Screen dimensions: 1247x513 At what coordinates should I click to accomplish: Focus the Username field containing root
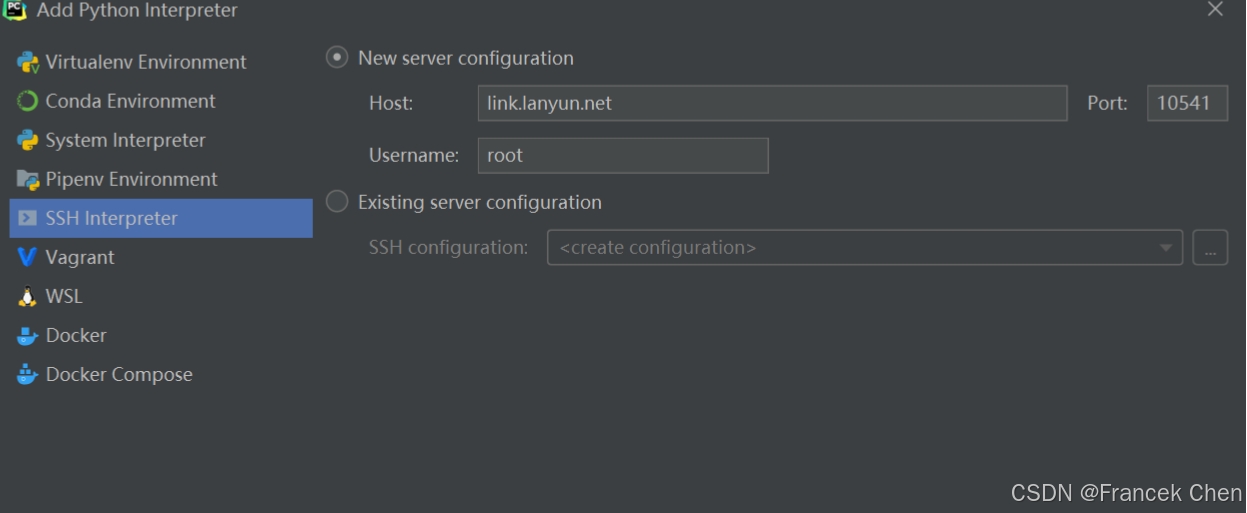coord(623,156)
